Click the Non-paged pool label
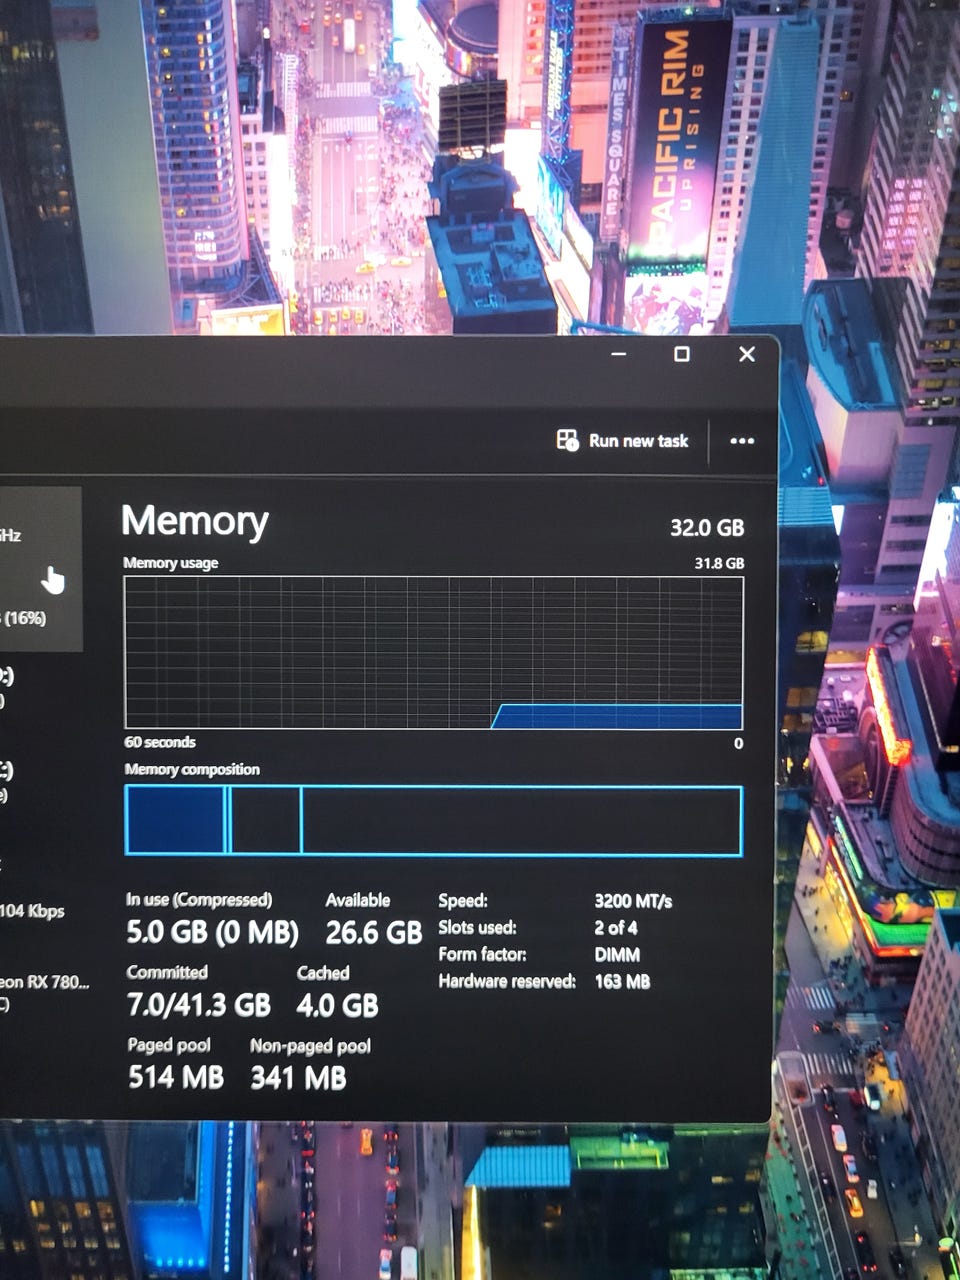Viewport: 960px width, 1280px height. tap(310, 1046)
